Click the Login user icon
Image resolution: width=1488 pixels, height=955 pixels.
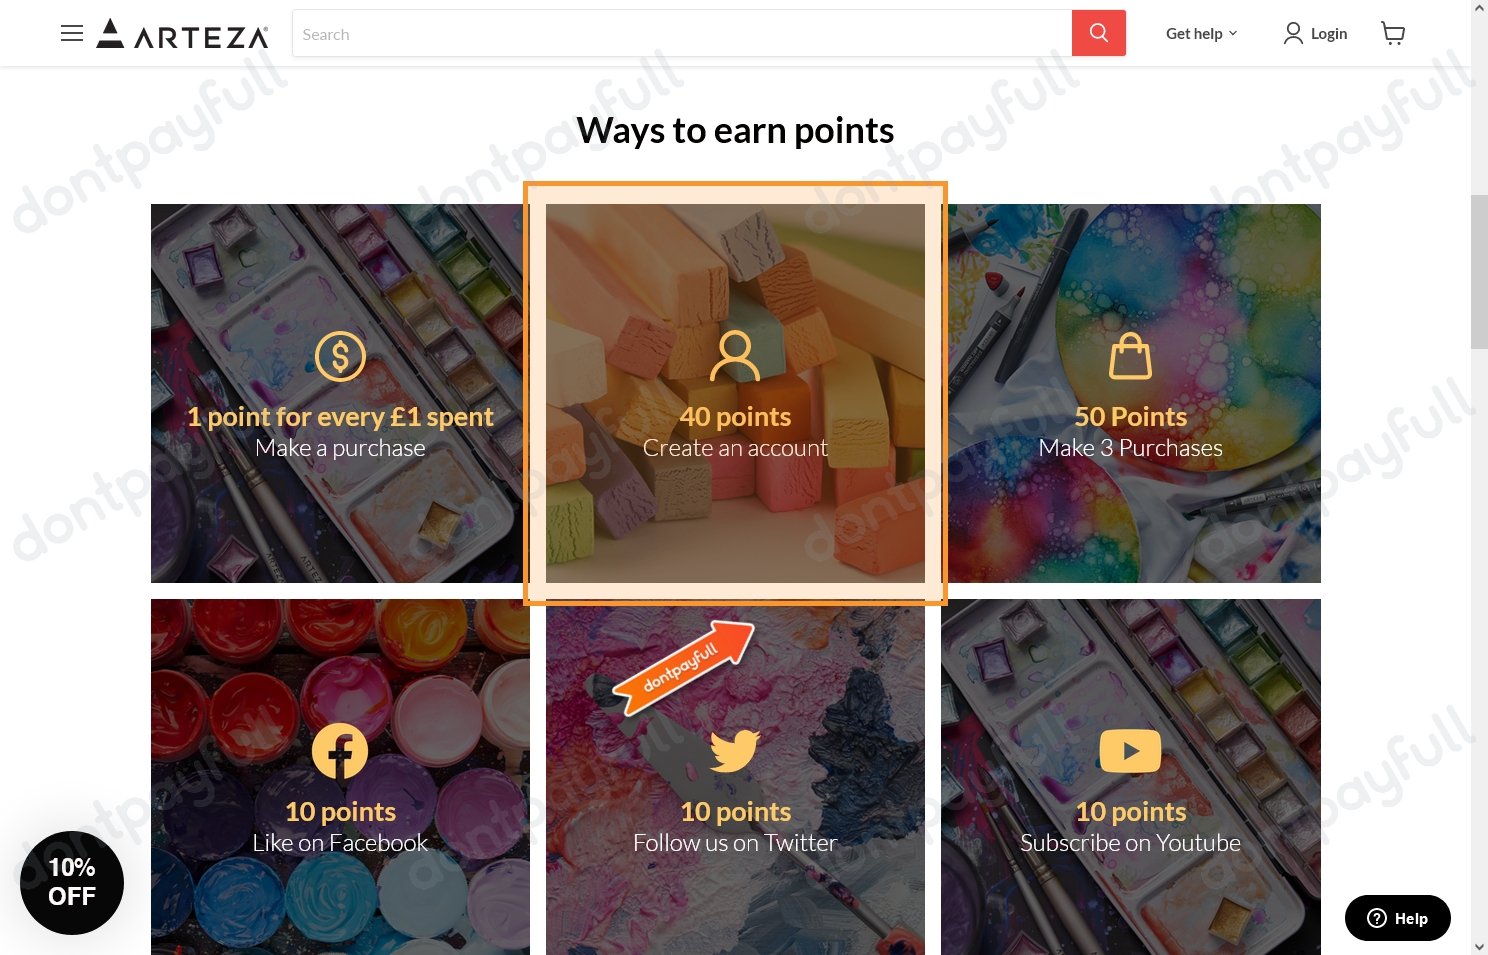1293,33
